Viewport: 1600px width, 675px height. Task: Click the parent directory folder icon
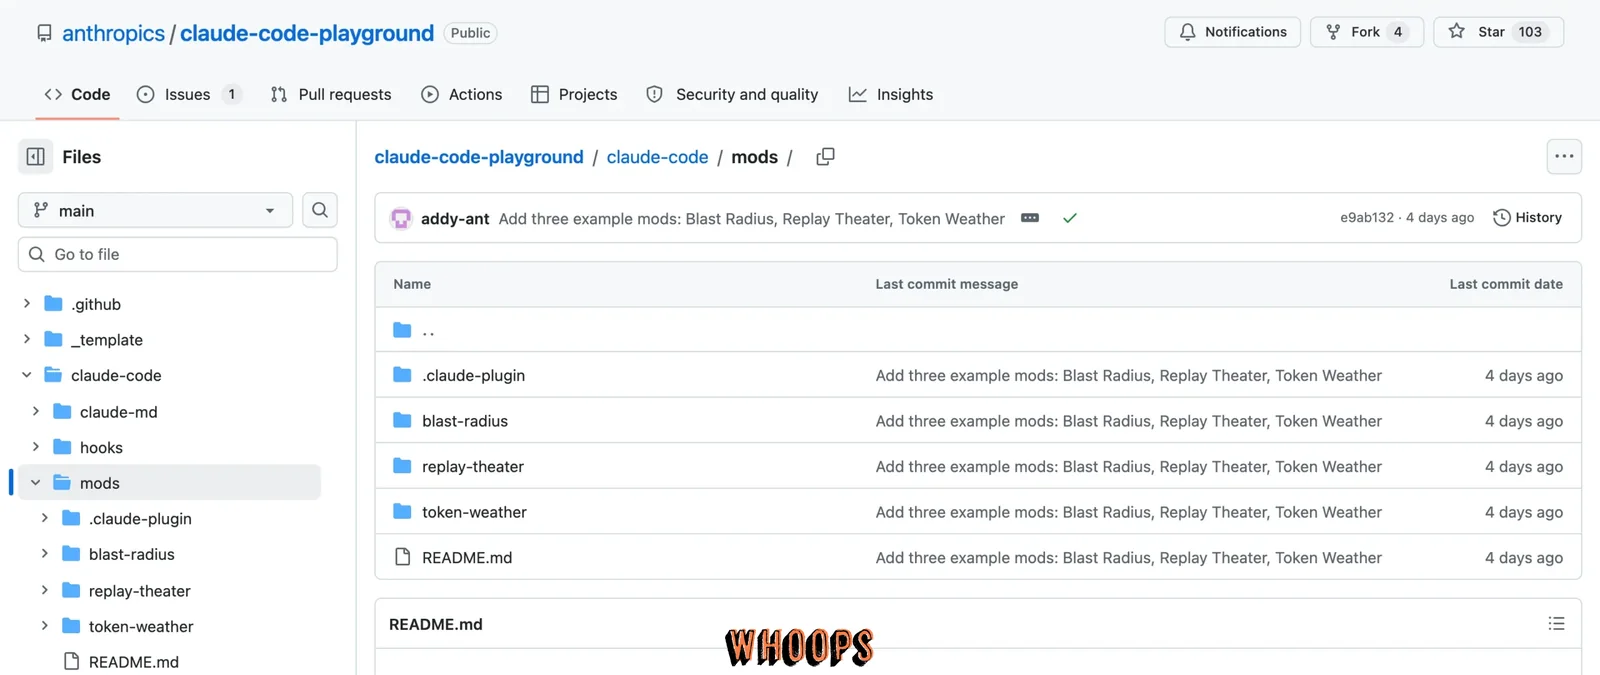pyautogui.click(x=402, y=330)
